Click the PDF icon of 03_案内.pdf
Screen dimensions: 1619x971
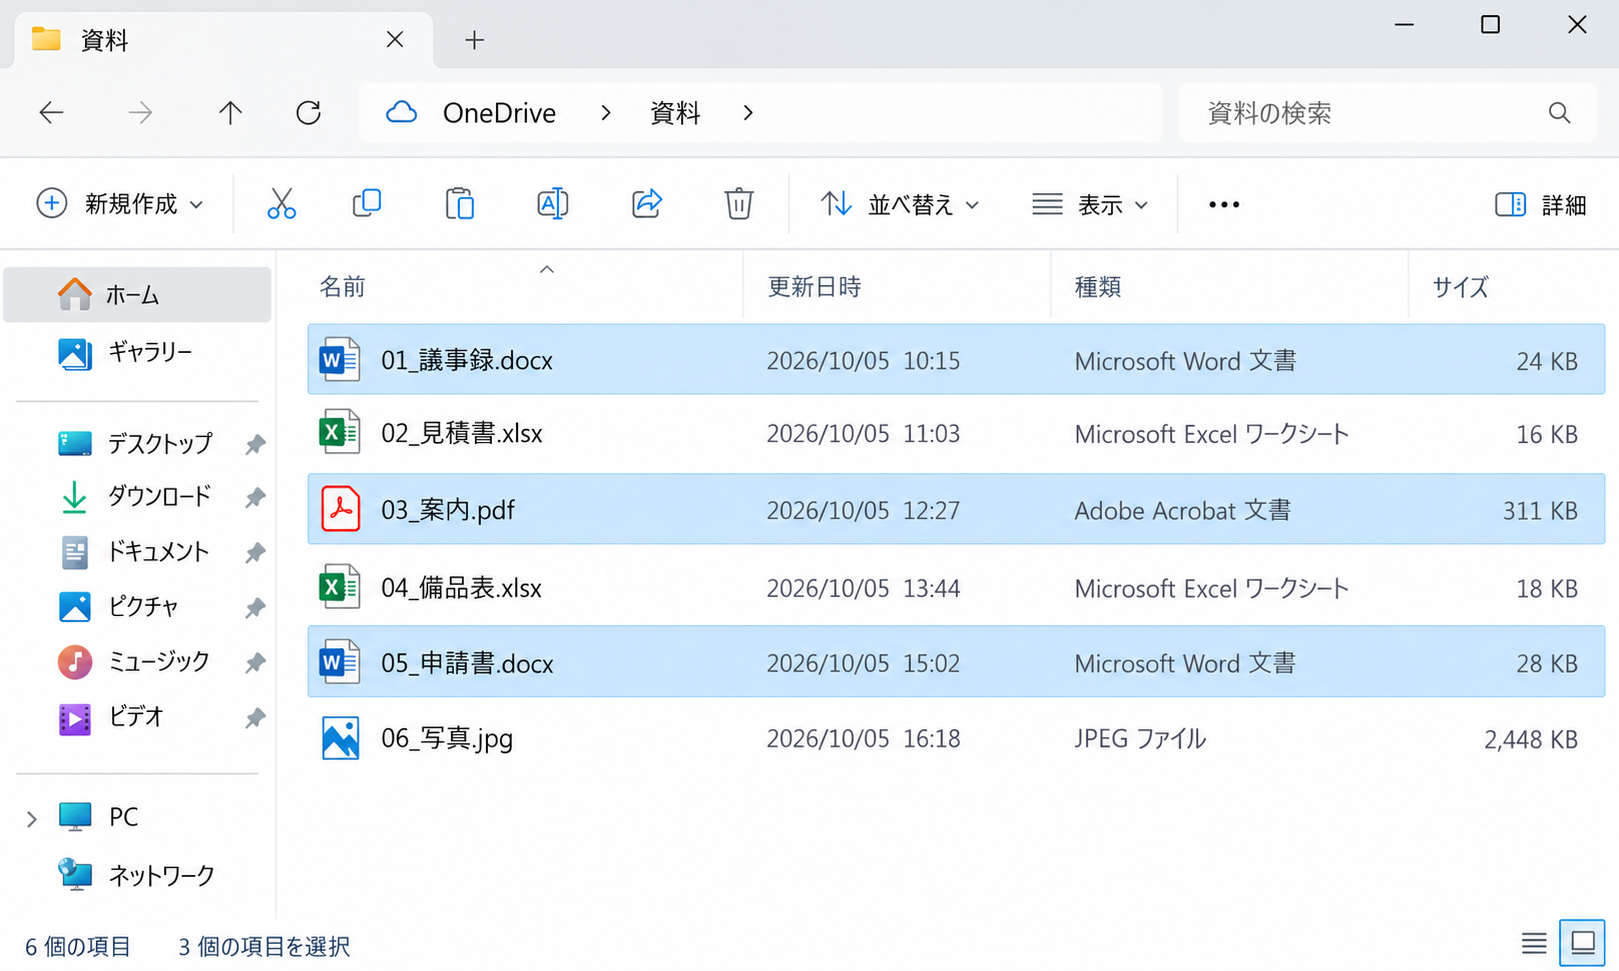pos(340,509)
